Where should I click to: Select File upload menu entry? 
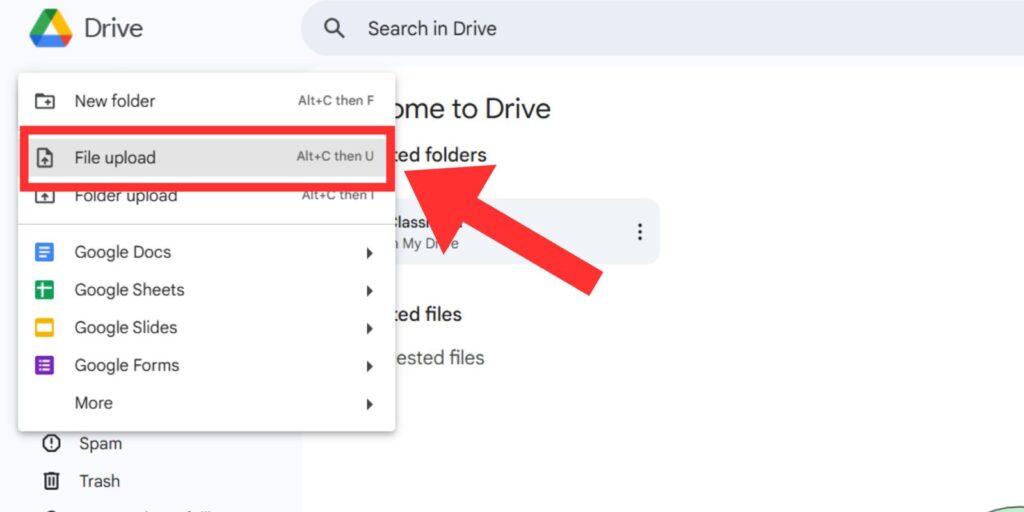tap(206, 157)
